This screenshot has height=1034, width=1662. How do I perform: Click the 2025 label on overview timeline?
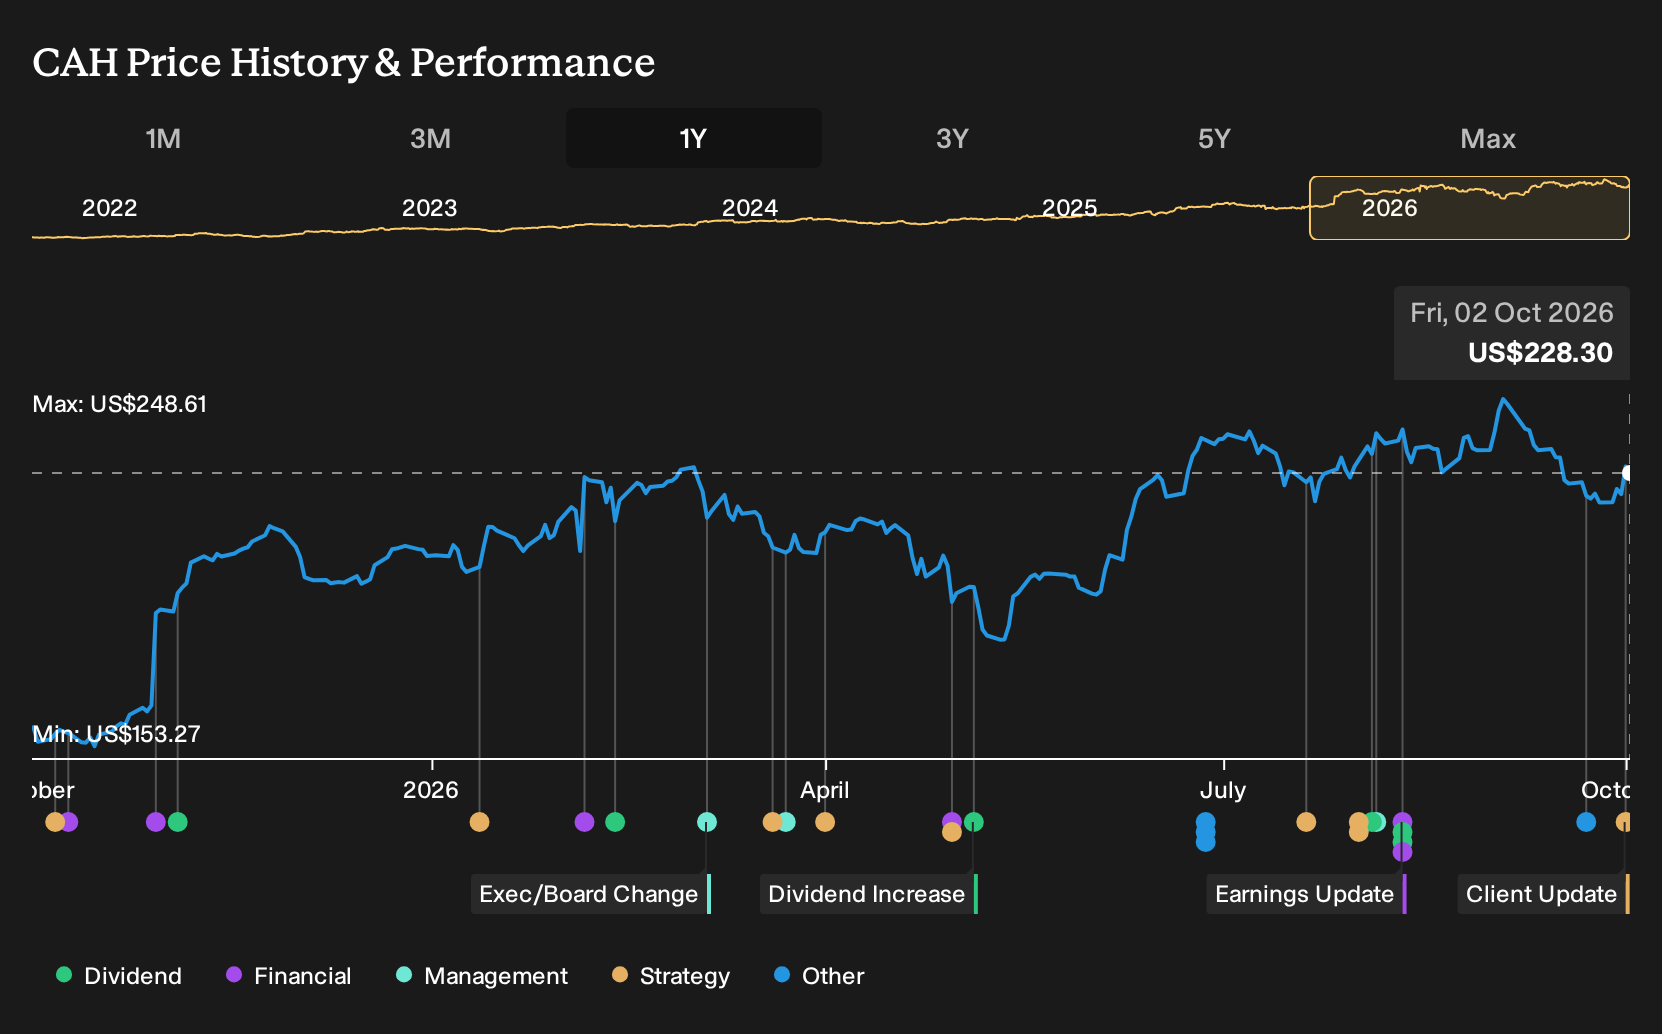pyautogui.click(x=1070, y=208)
